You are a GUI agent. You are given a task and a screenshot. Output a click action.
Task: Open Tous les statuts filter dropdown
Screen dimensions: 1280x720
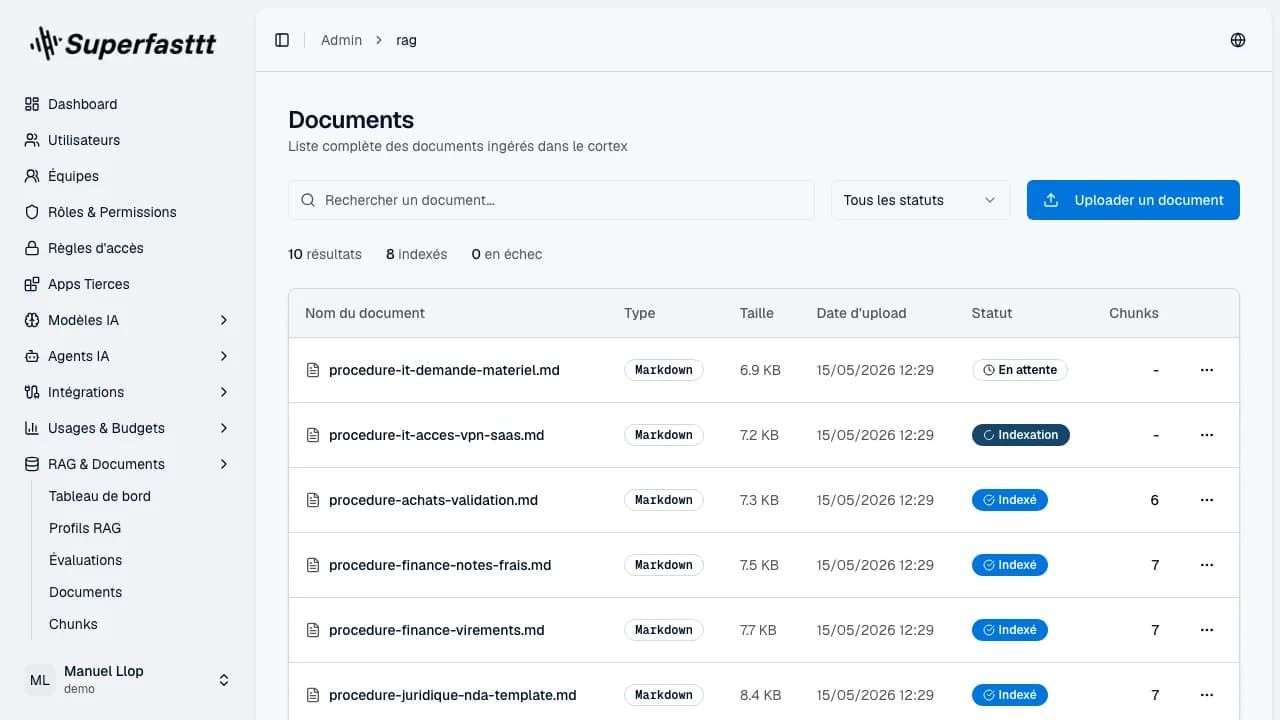click(x=920, y=200)
